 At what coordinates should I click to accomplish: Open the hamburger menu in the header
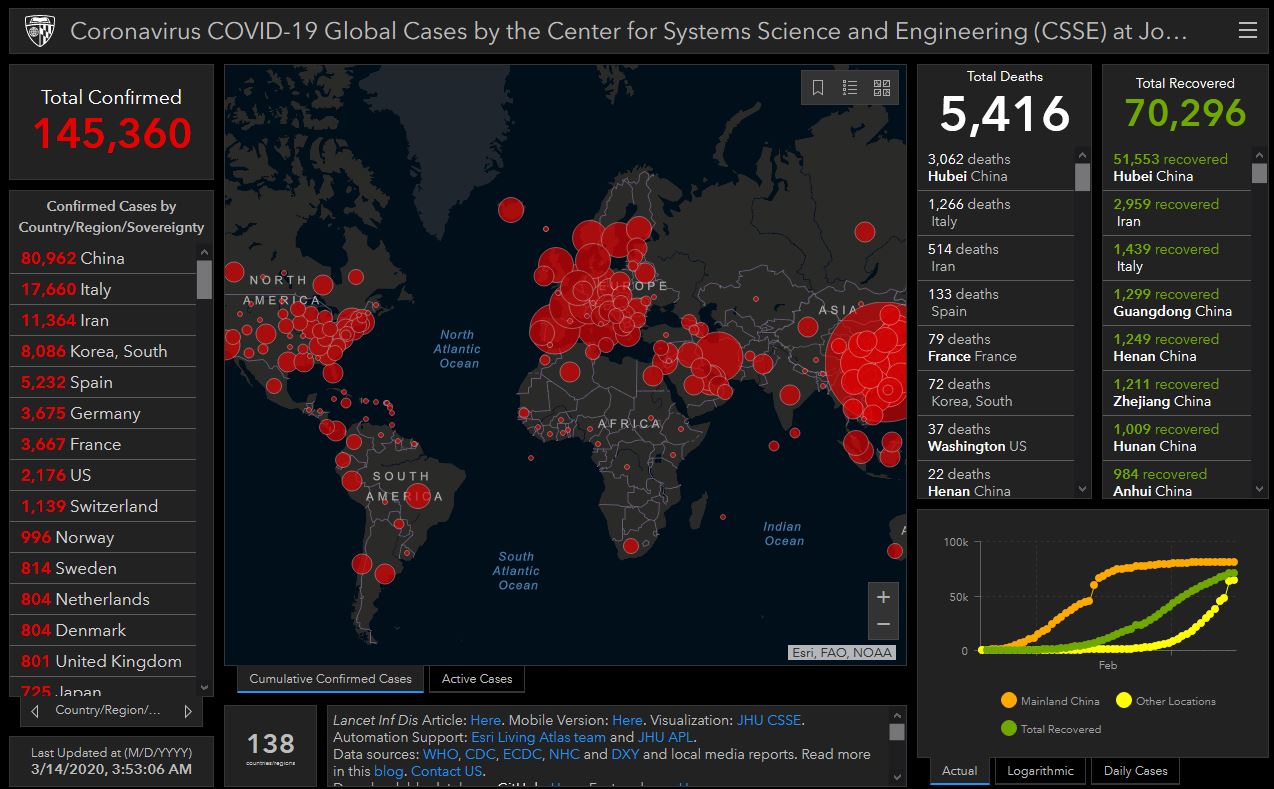pos(1247,31)
